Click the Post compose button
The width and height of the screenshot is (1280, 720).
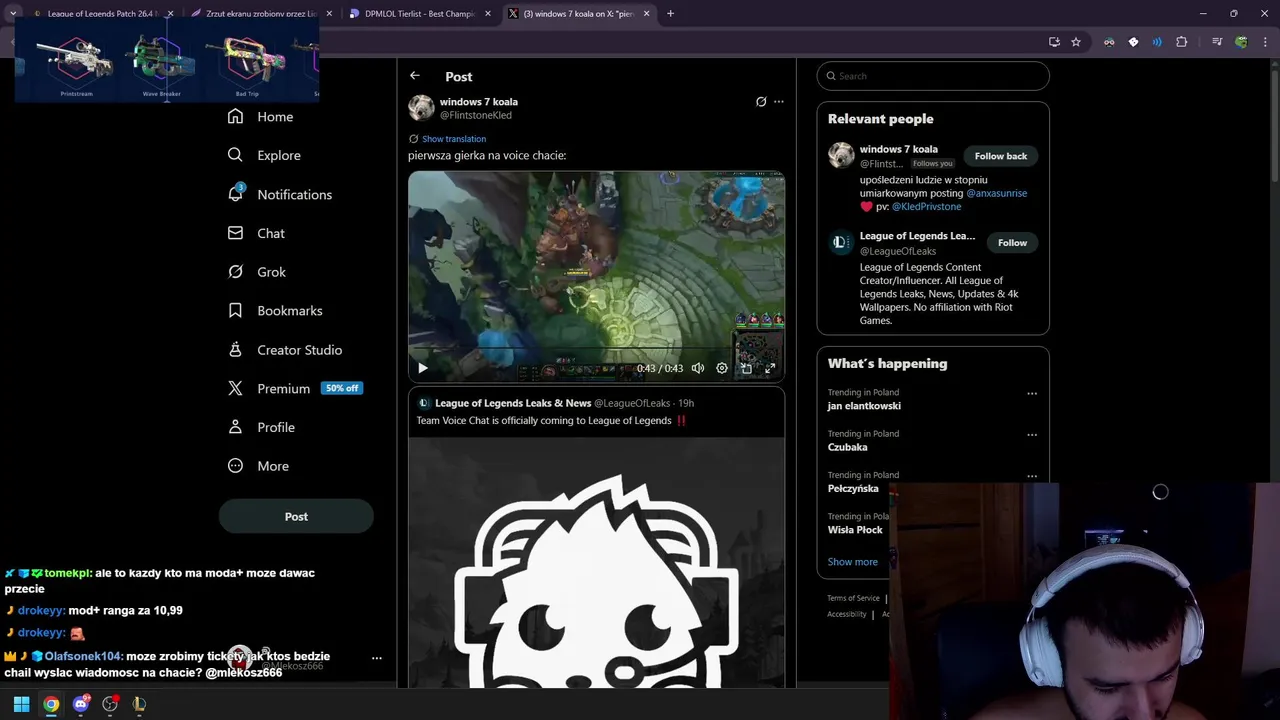pyautogui.click(x=296, y=517)
